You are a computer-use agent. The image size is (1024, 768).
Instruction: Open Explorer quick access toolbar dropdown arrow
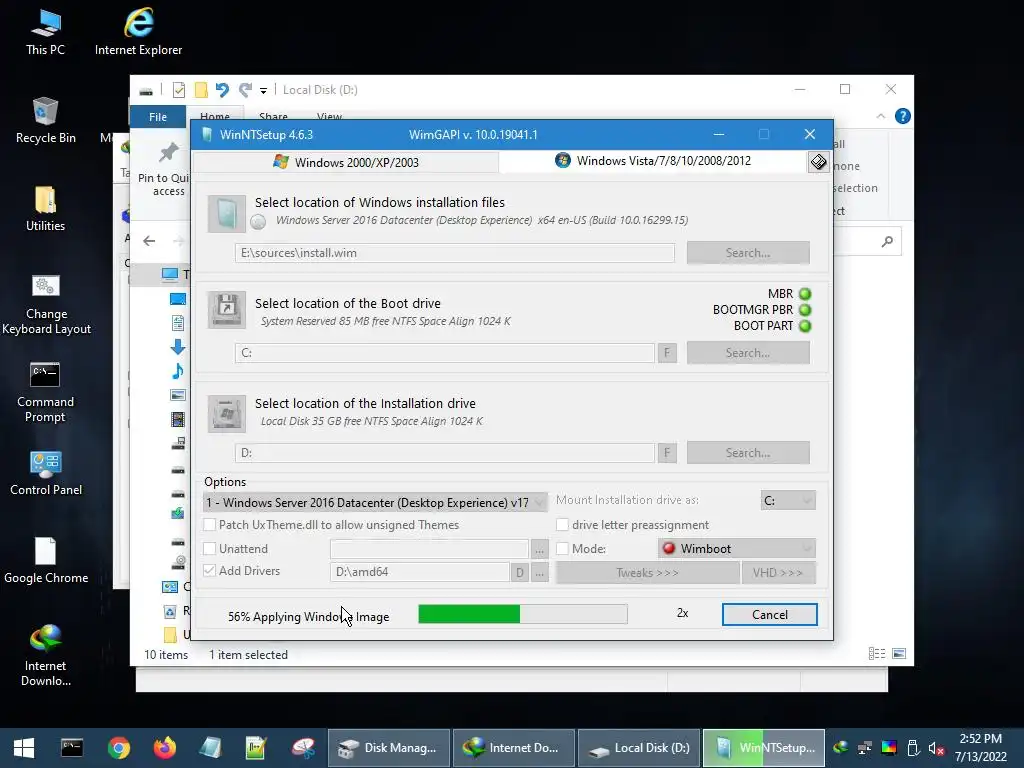coord(263,90)
